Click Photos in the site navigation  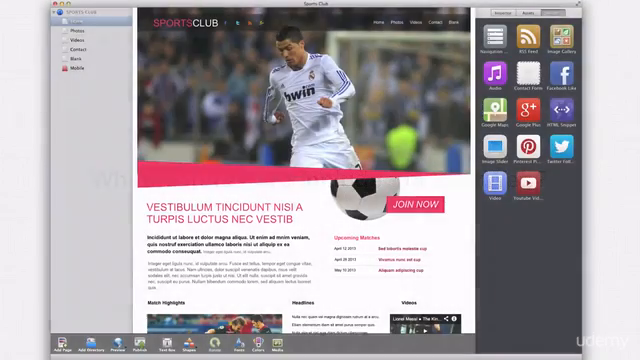(397, 22)
